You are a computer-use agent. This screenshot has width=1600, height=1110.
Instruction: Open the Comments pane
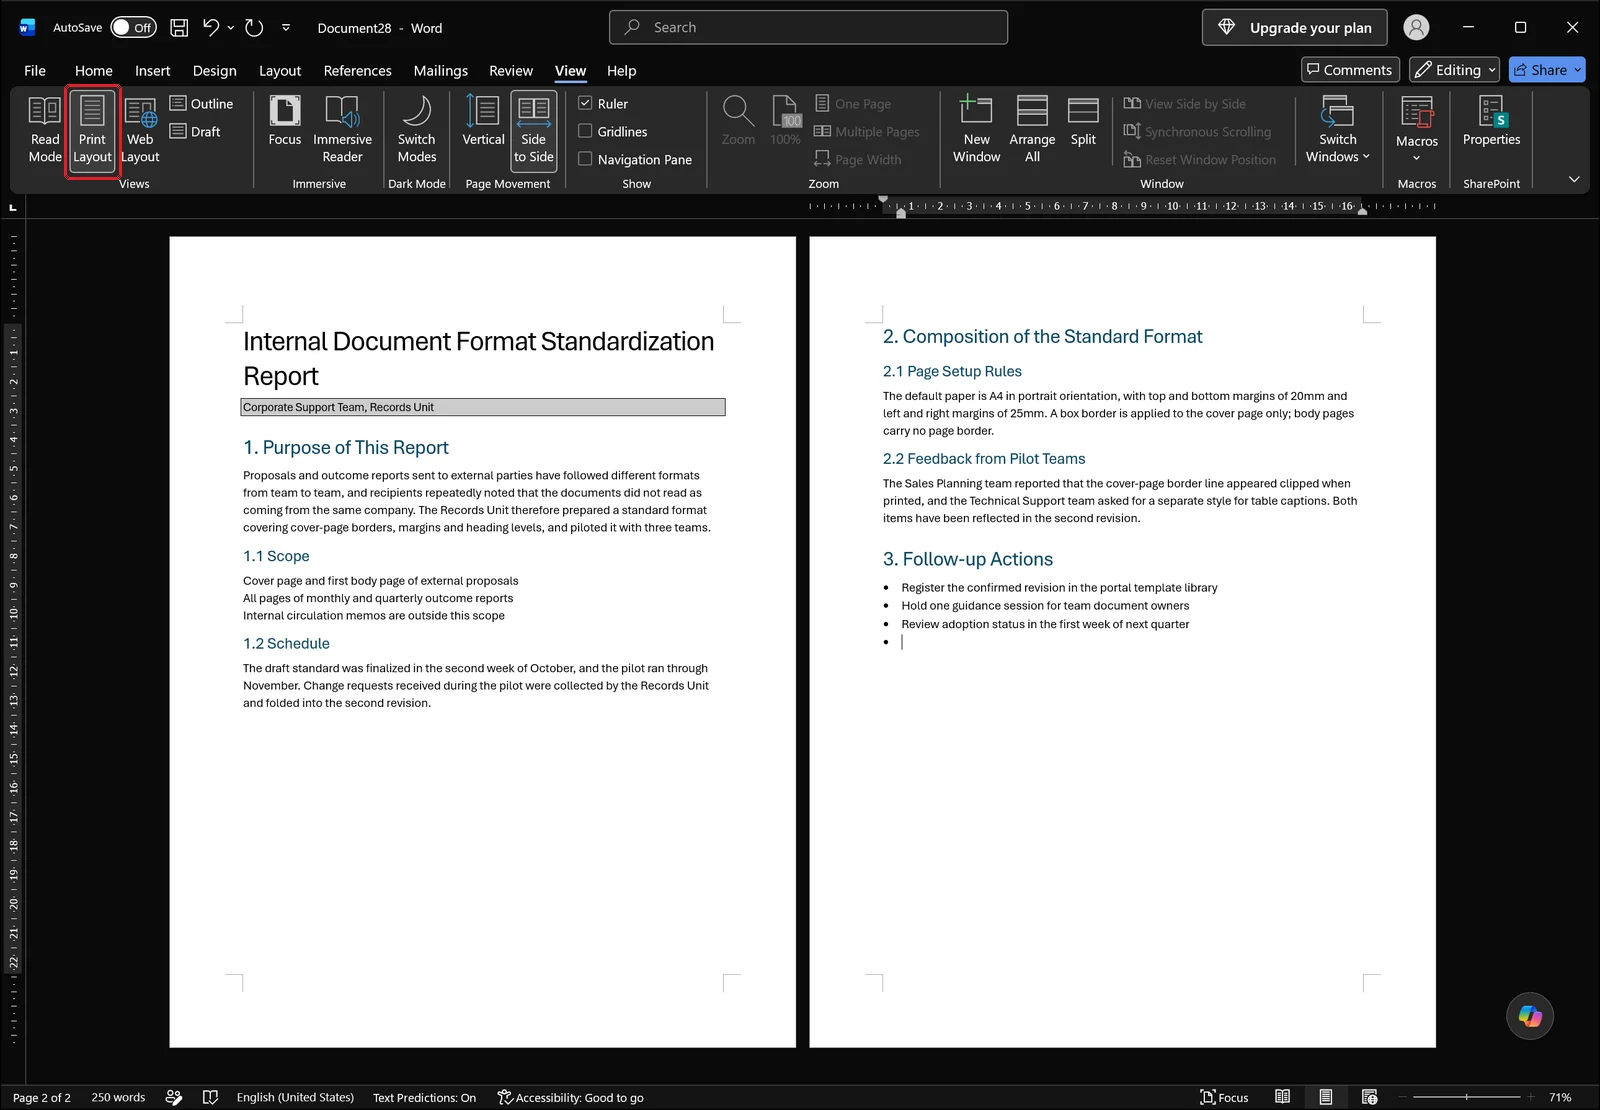1349,70
